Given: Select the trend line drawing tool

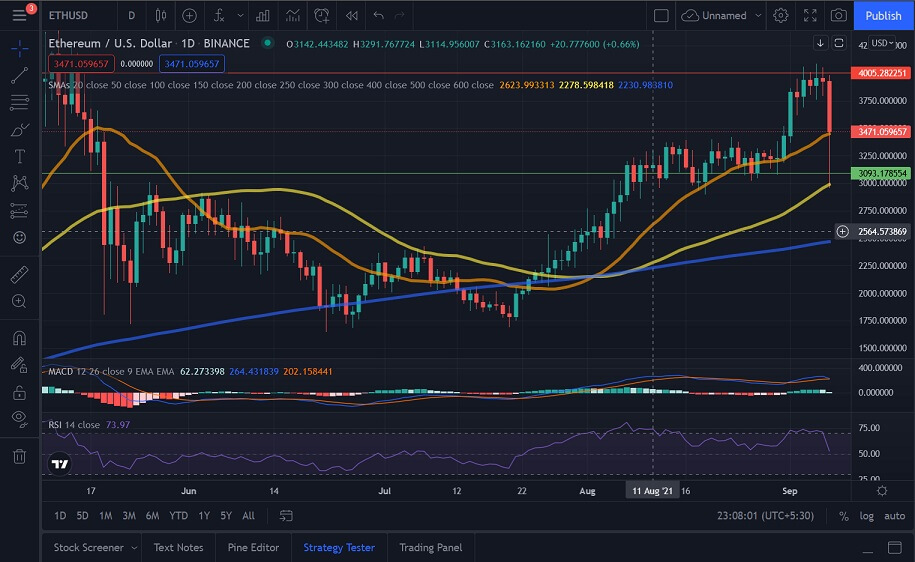Looking at the screenshot, I should (19, 75).
